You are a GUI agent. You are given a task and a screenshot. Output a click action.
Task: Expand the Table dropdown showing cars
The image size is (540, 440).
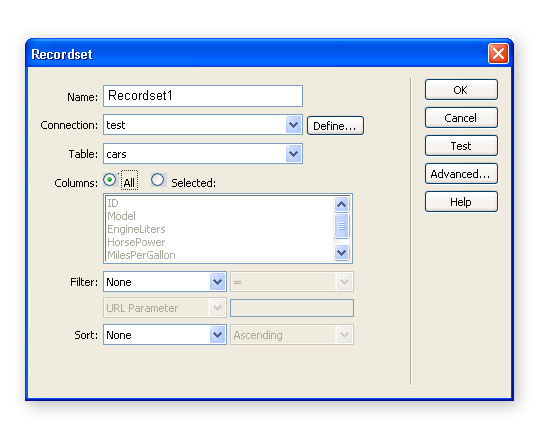click(x=293, y=154)
